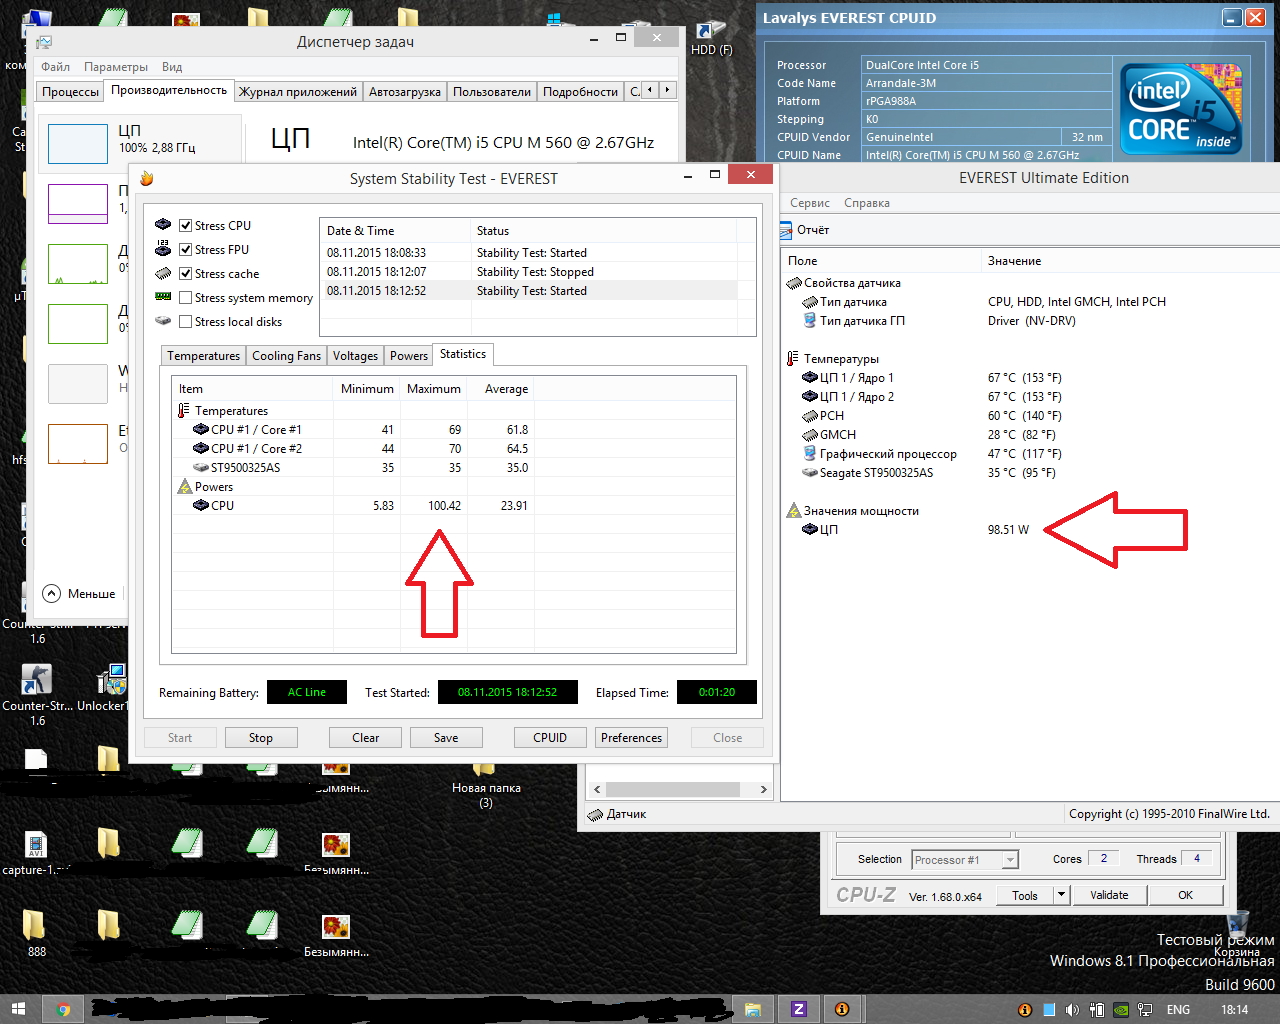Click the Save button in Stability Test

pyautogui.click(x=446, y=737)
